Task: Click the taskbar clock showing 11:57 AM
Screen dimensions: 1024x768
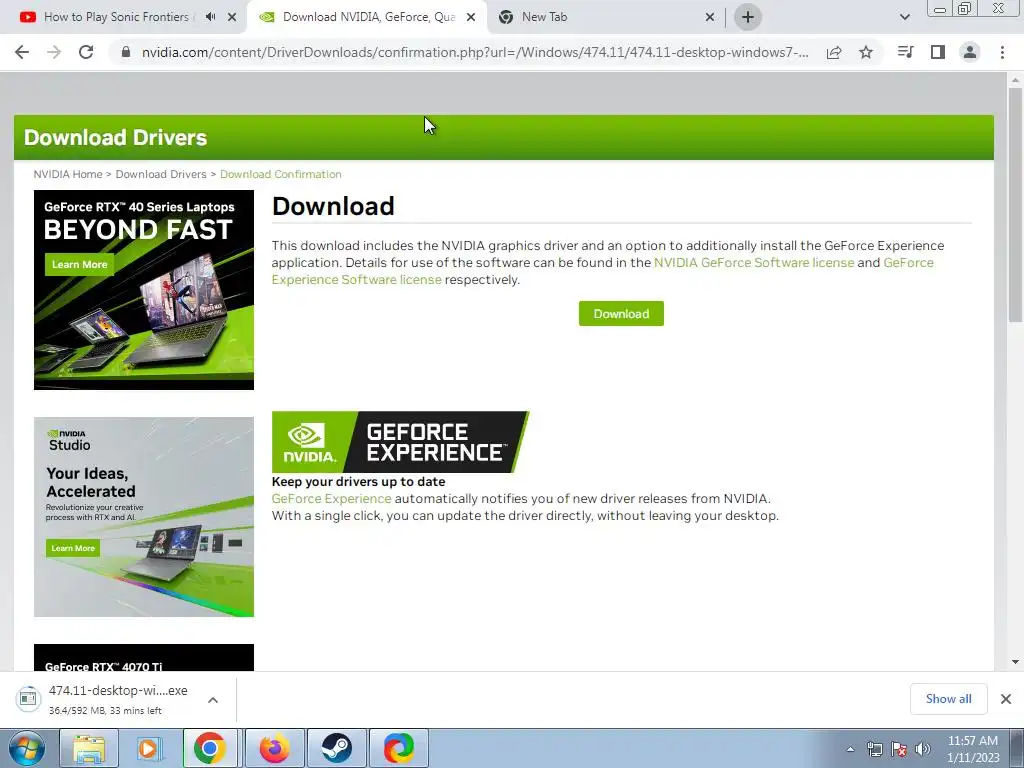Action: point(972,749)
